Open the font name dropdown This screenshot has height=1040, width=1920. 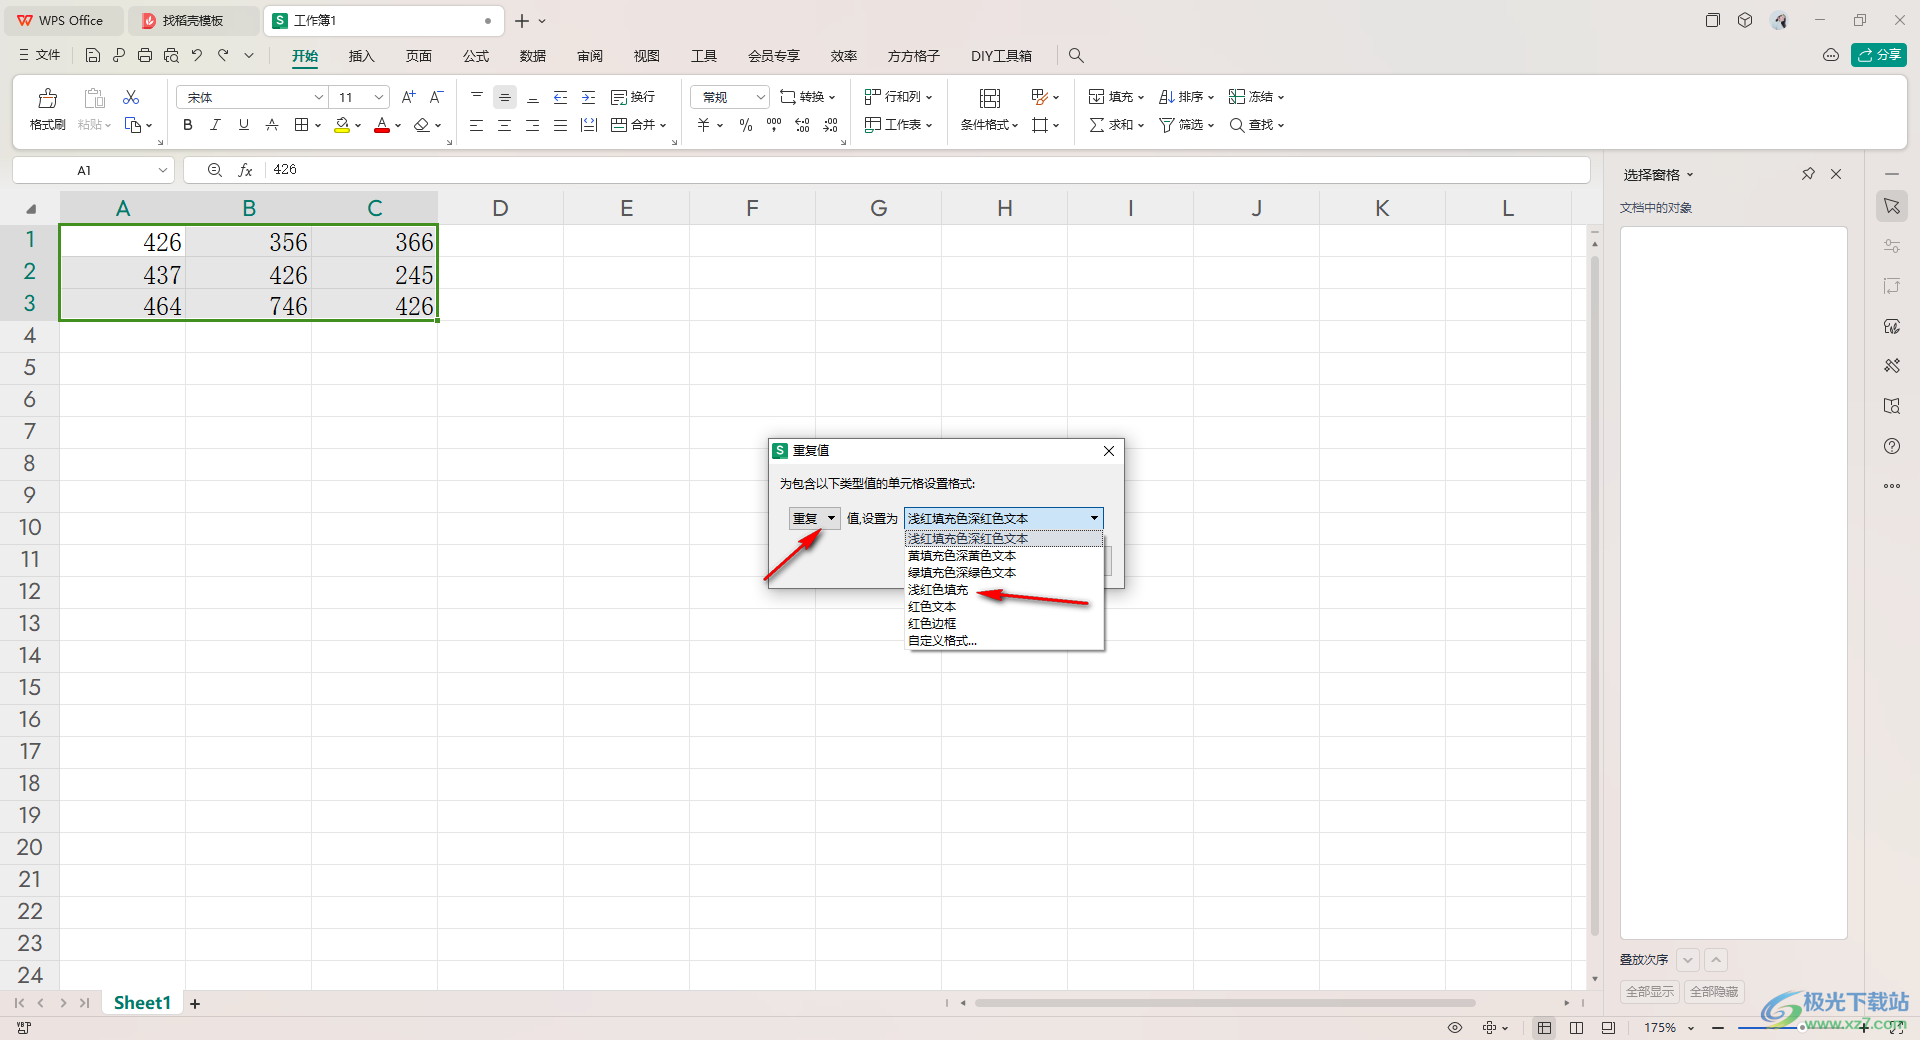(x=319, y=97)
